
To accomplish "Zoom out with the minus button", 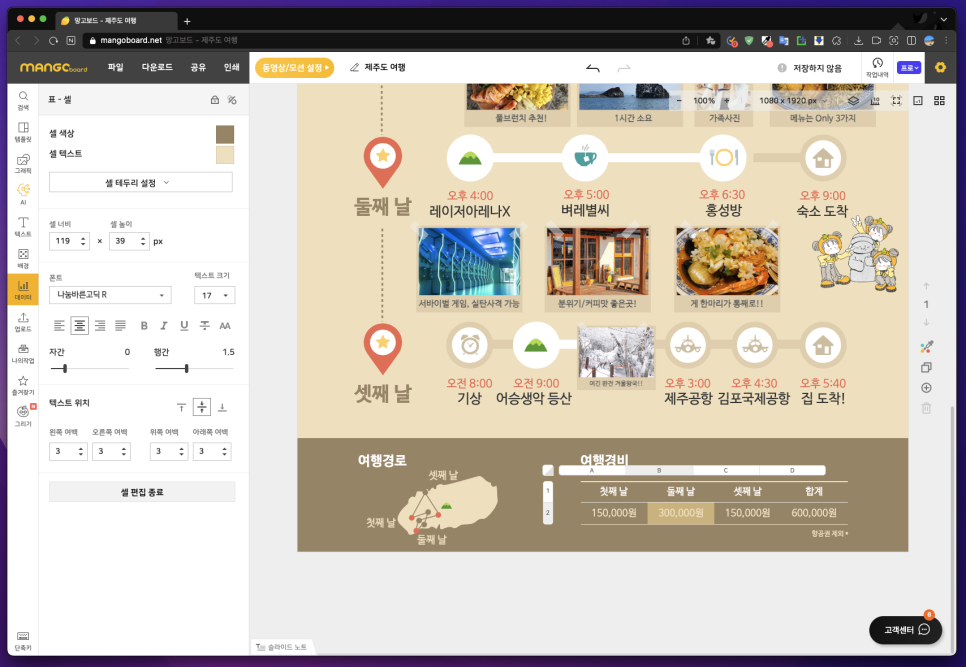I will point(680,100).
